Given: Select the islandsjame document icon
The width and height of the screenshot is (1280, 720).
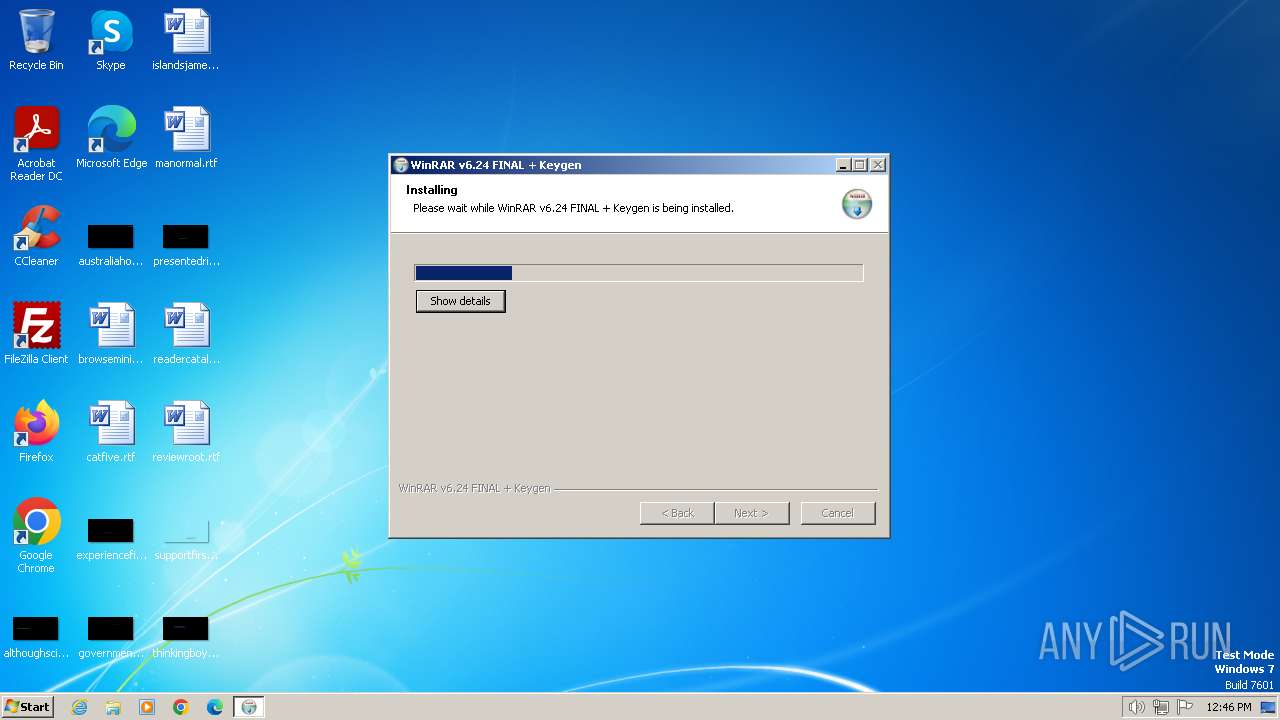Looking at the screenshot, I should 186,40.
